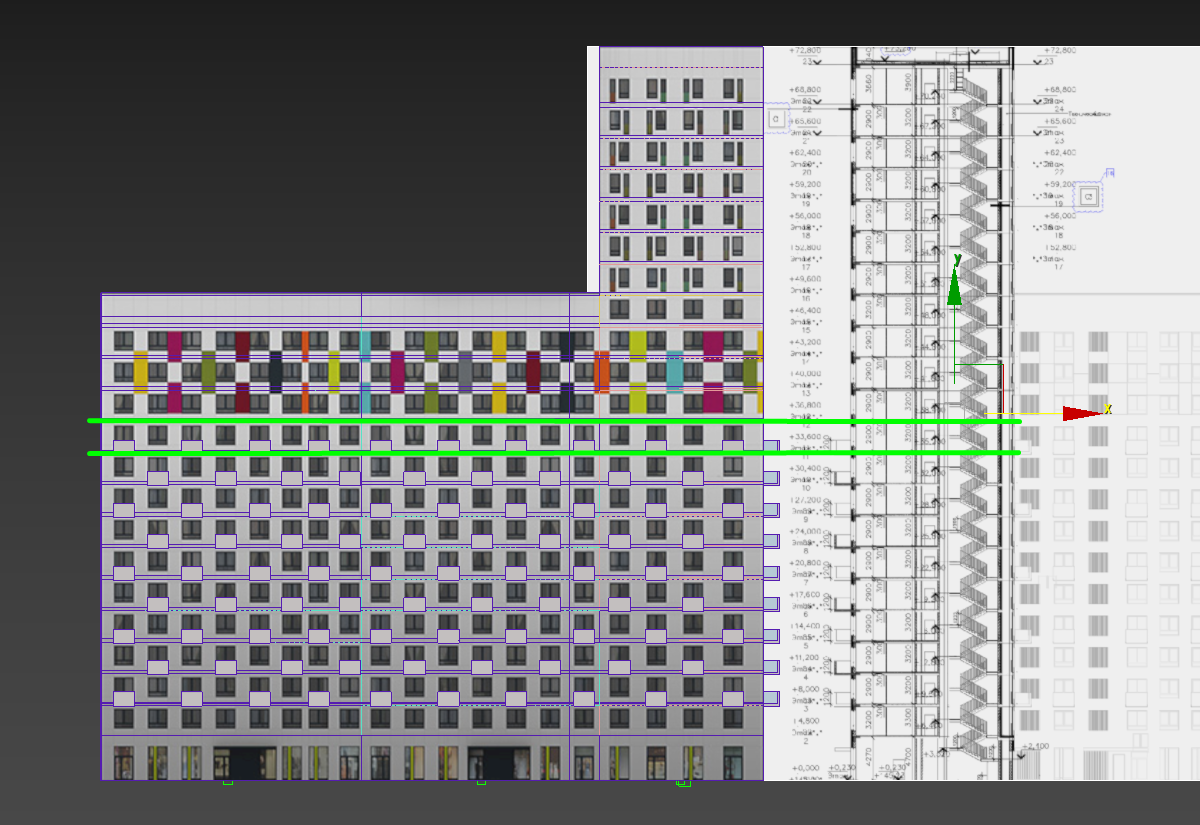Click the +0,000 ground level label
This screenshot has width=1200, height=825.
pos(805,768)
